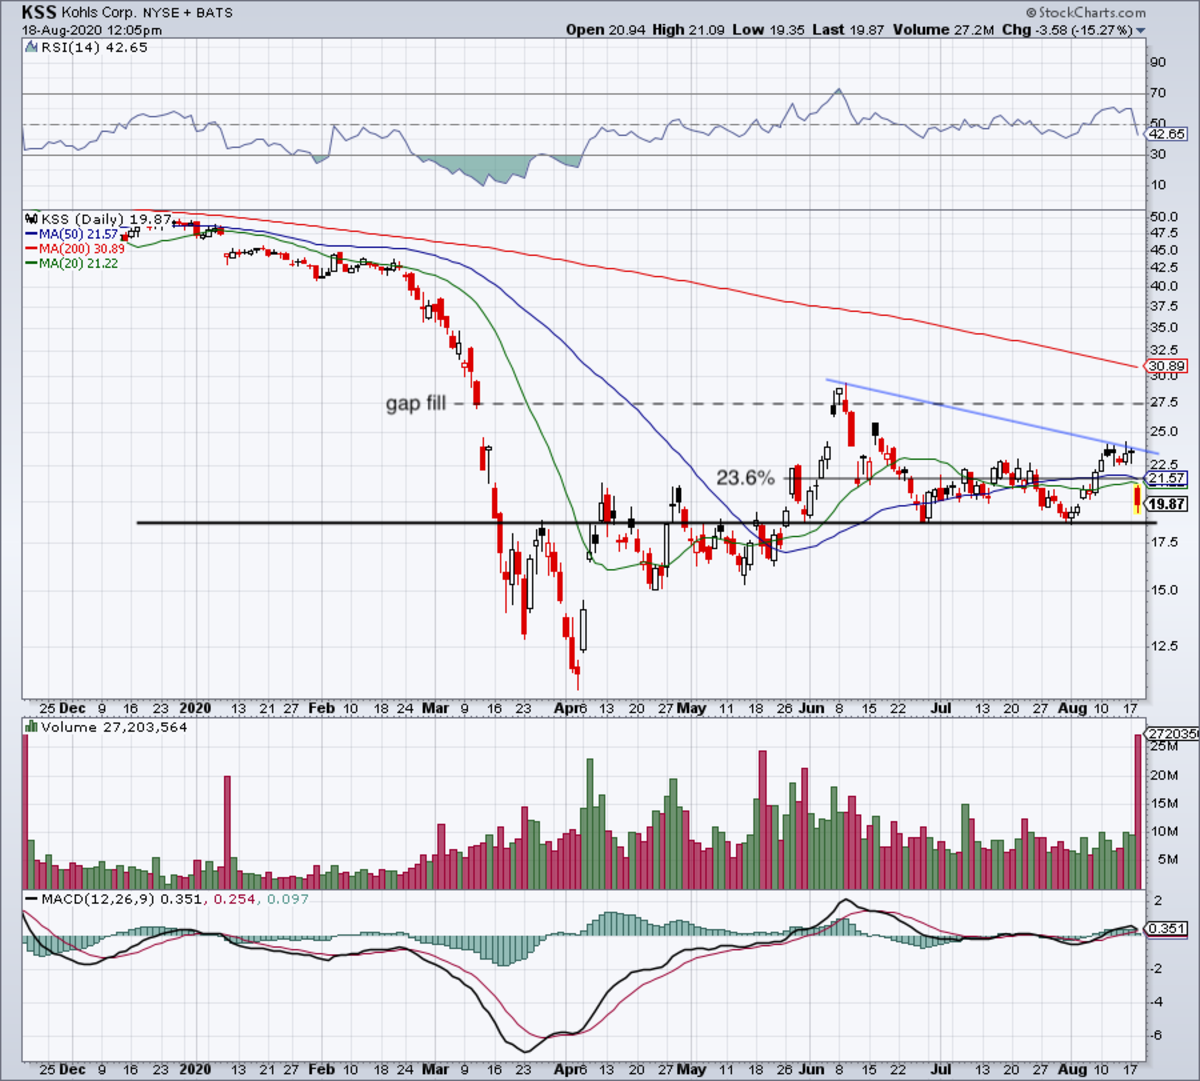Click the RSI(14) 42.65 legend label
Screen dimensions: 1200x1081
pos(94,47)
